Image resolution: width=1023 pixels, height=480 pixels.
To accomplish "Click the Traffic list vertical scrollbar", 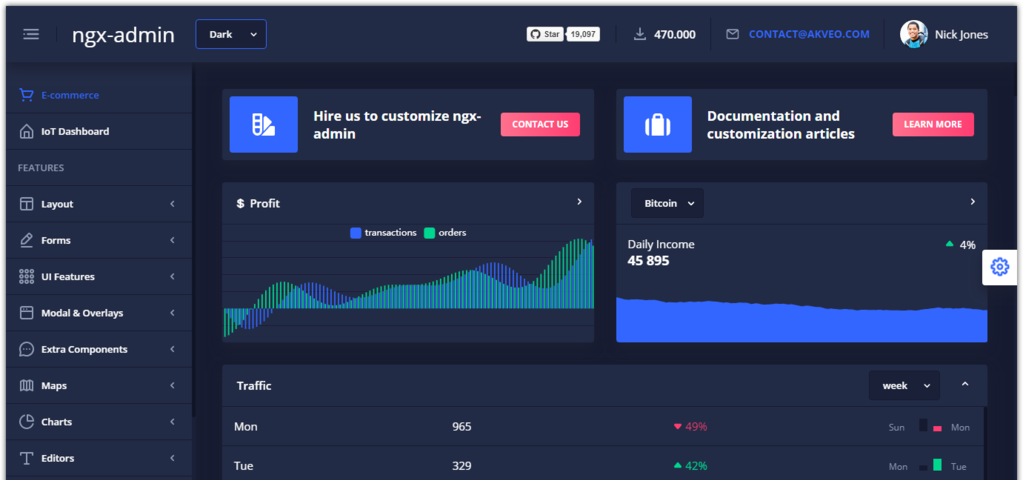I will (985, 443).
